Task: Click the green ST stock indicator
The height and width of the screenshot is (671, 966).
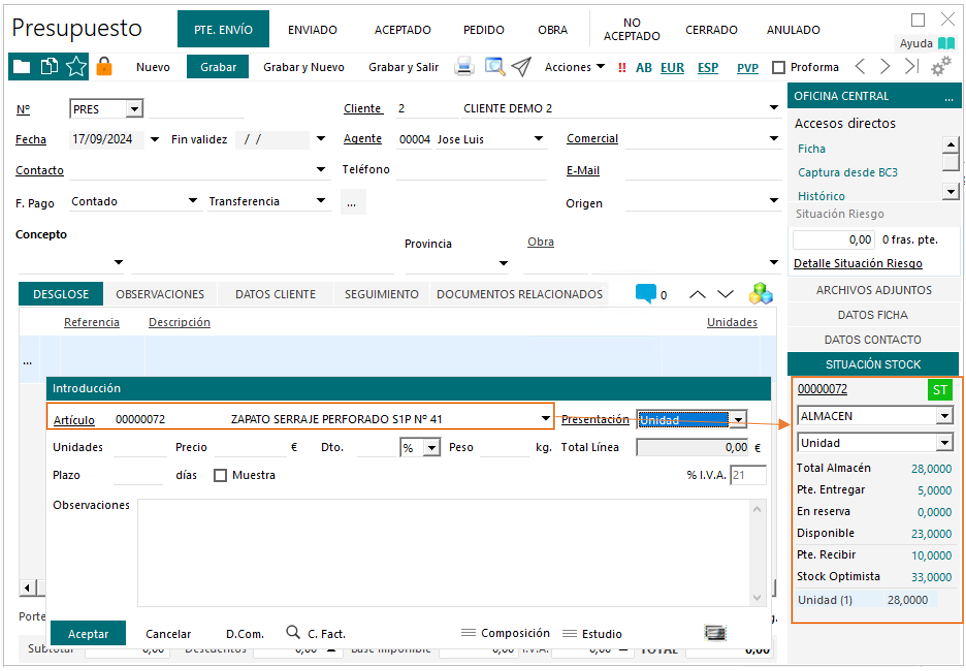Action: coord(940,389)
